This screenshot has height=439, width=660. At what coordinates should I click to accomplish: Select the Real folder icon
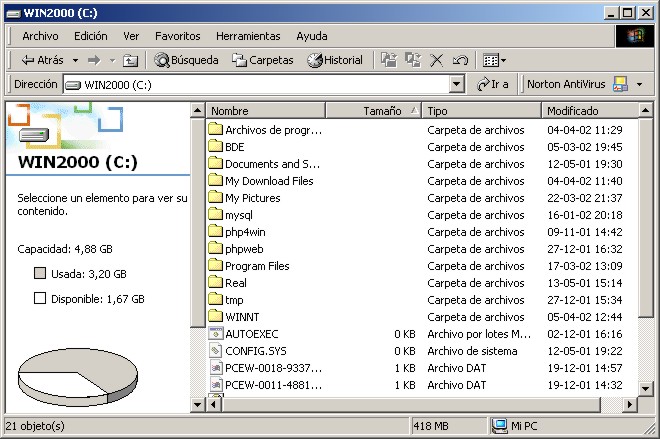pos(216,282)
